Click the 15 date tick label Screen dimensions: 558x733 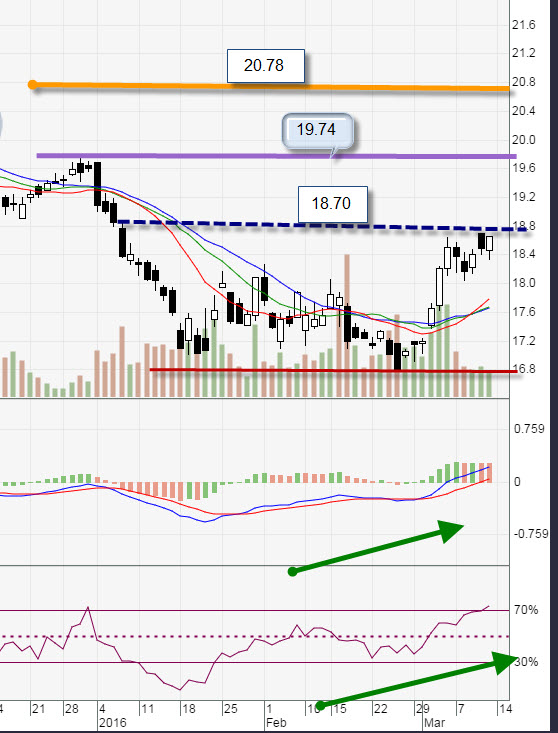click(340, 709)
